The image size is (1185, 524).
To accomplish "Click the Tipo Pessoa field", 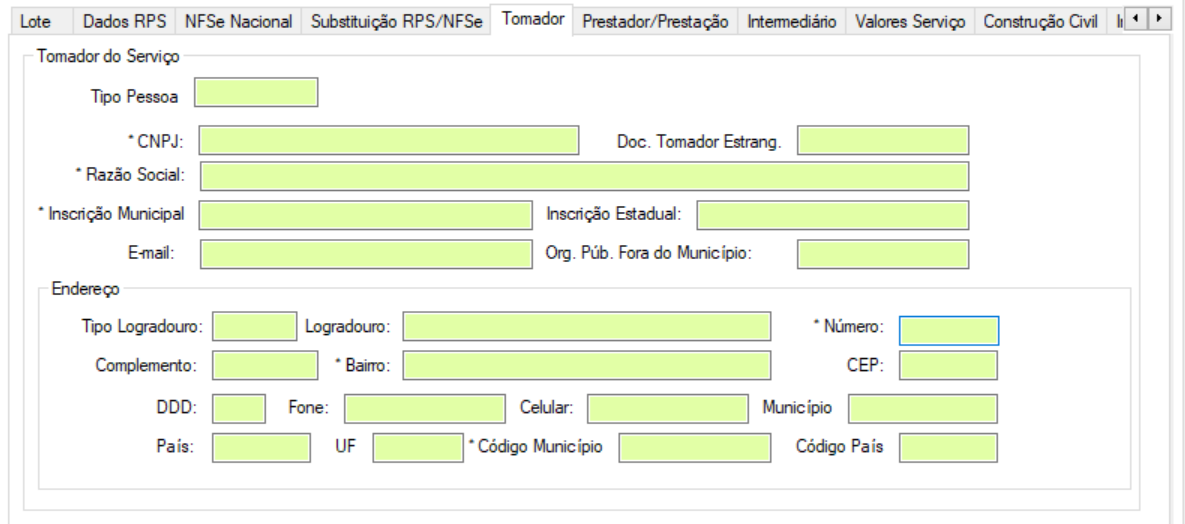I will 256,93.
